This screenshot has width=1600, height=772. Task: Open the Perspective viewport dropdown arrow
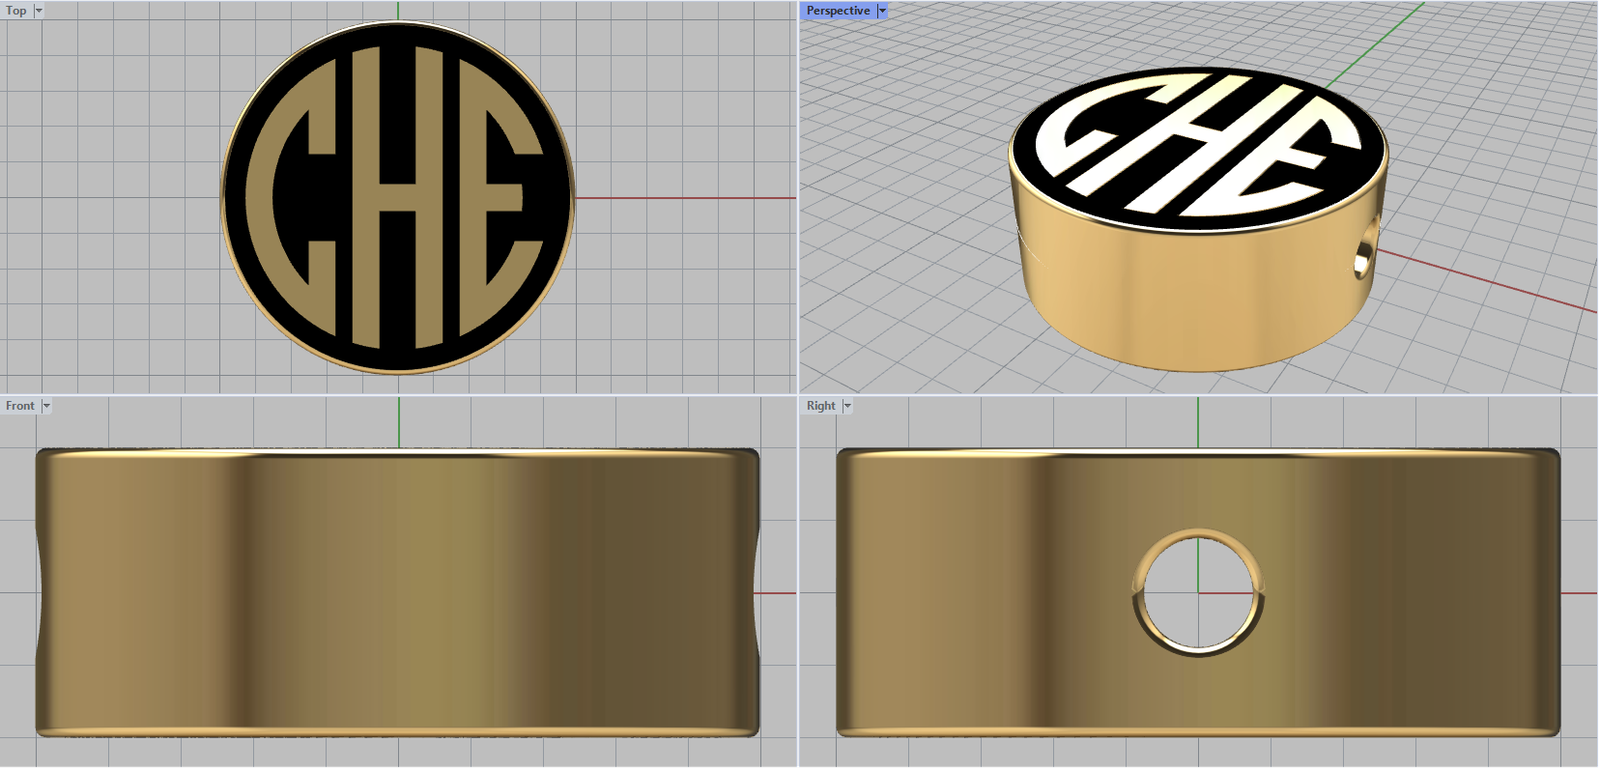pos(882,11)
